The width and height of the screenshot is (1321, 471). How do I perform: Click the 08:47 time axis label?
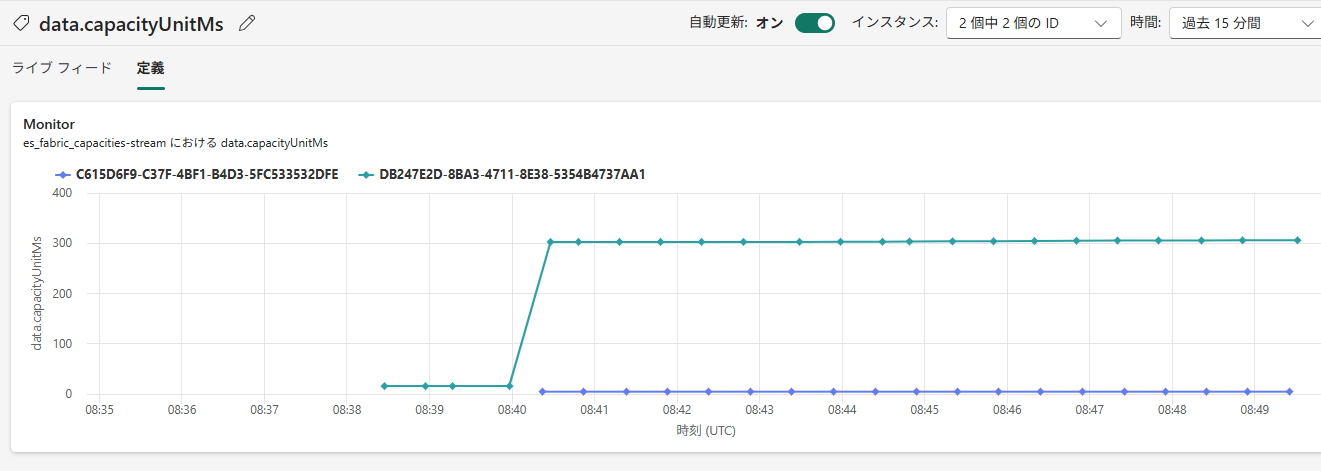coord(1090,410)
